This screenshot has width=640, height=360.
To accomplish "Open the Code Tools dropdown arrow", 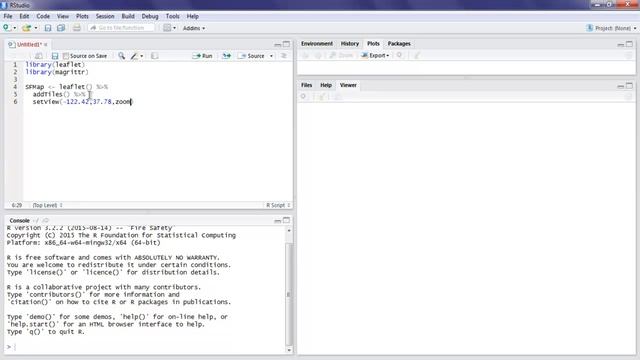I will (142, 56).
